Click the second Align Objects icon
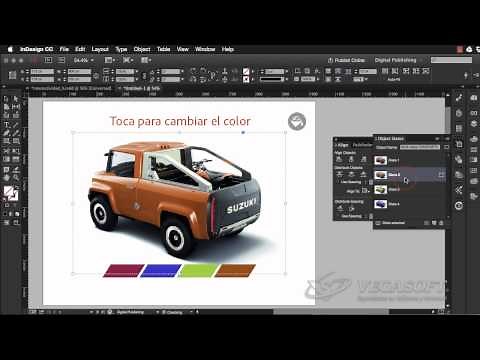The image size is (480, 360). coord(351,159)
